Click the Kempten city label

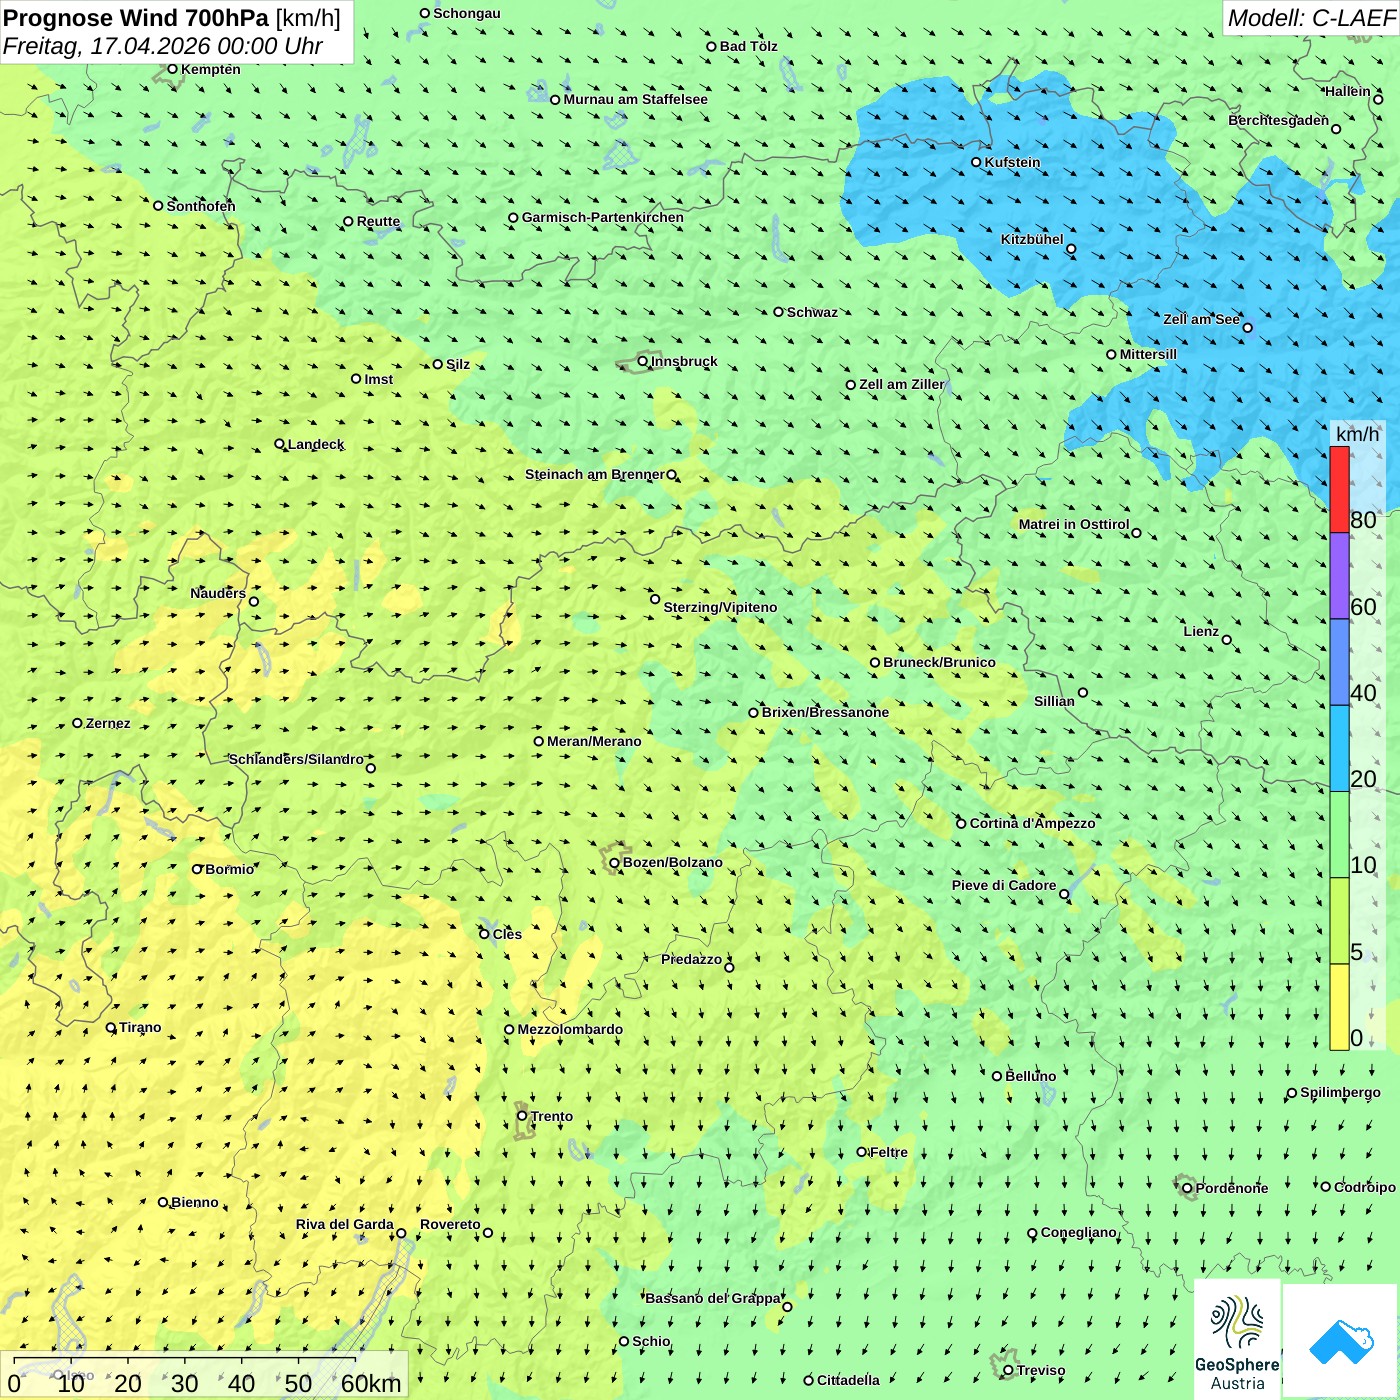point(210,69)
